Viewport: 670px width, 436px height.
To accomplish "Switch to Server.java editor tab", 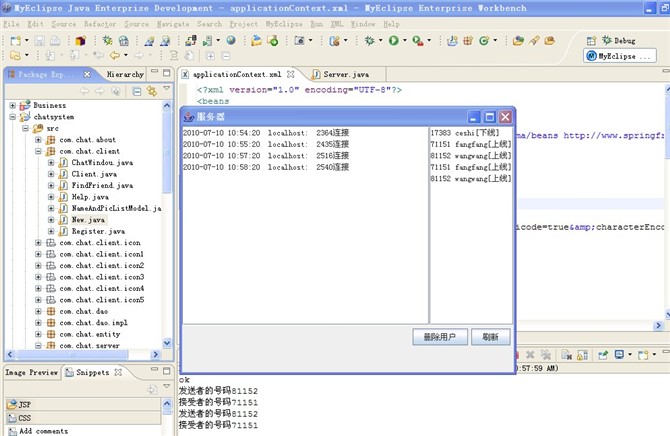I will tap(346, 74).
